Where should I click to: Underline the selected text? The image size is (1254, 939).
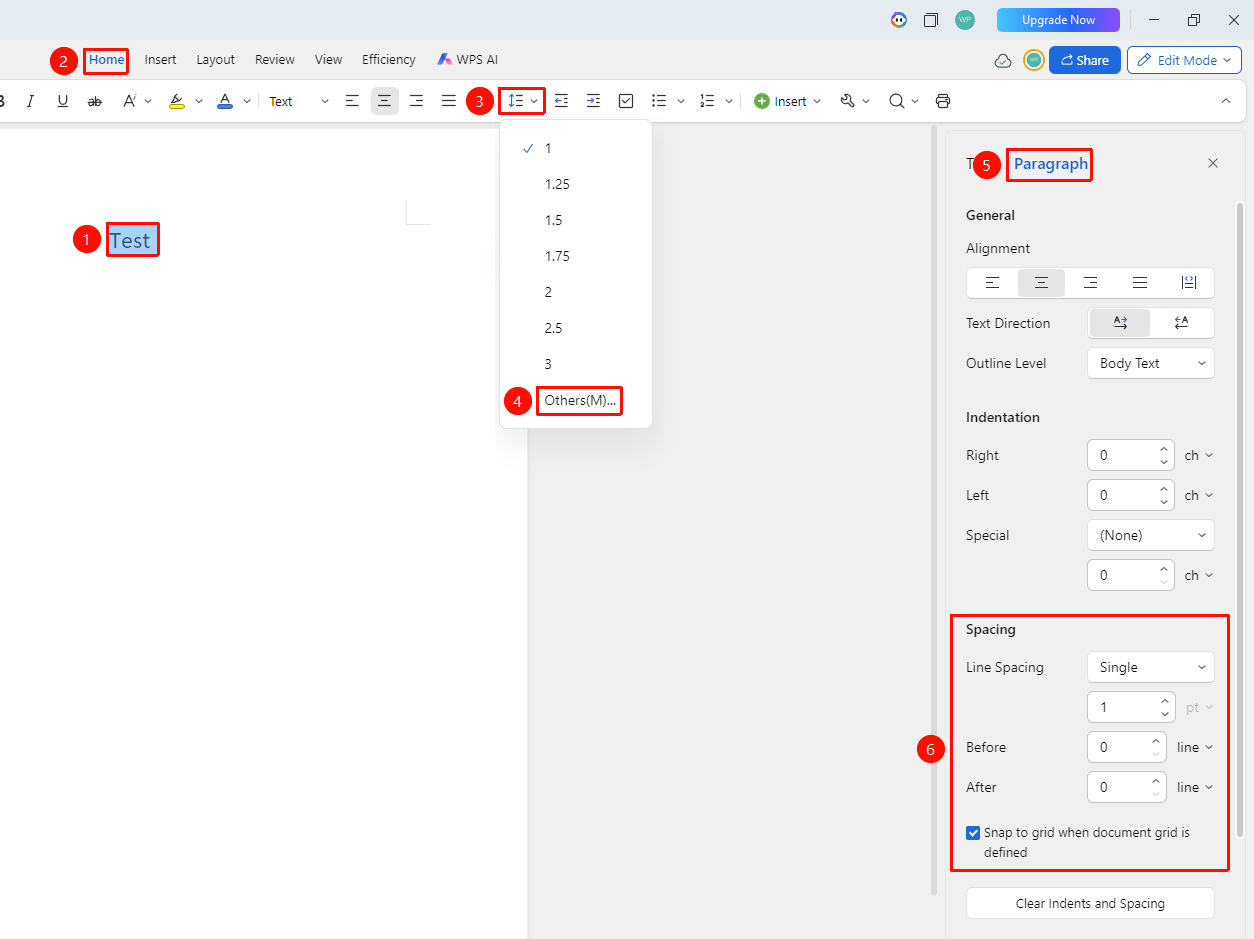click(x=63, y=101)
